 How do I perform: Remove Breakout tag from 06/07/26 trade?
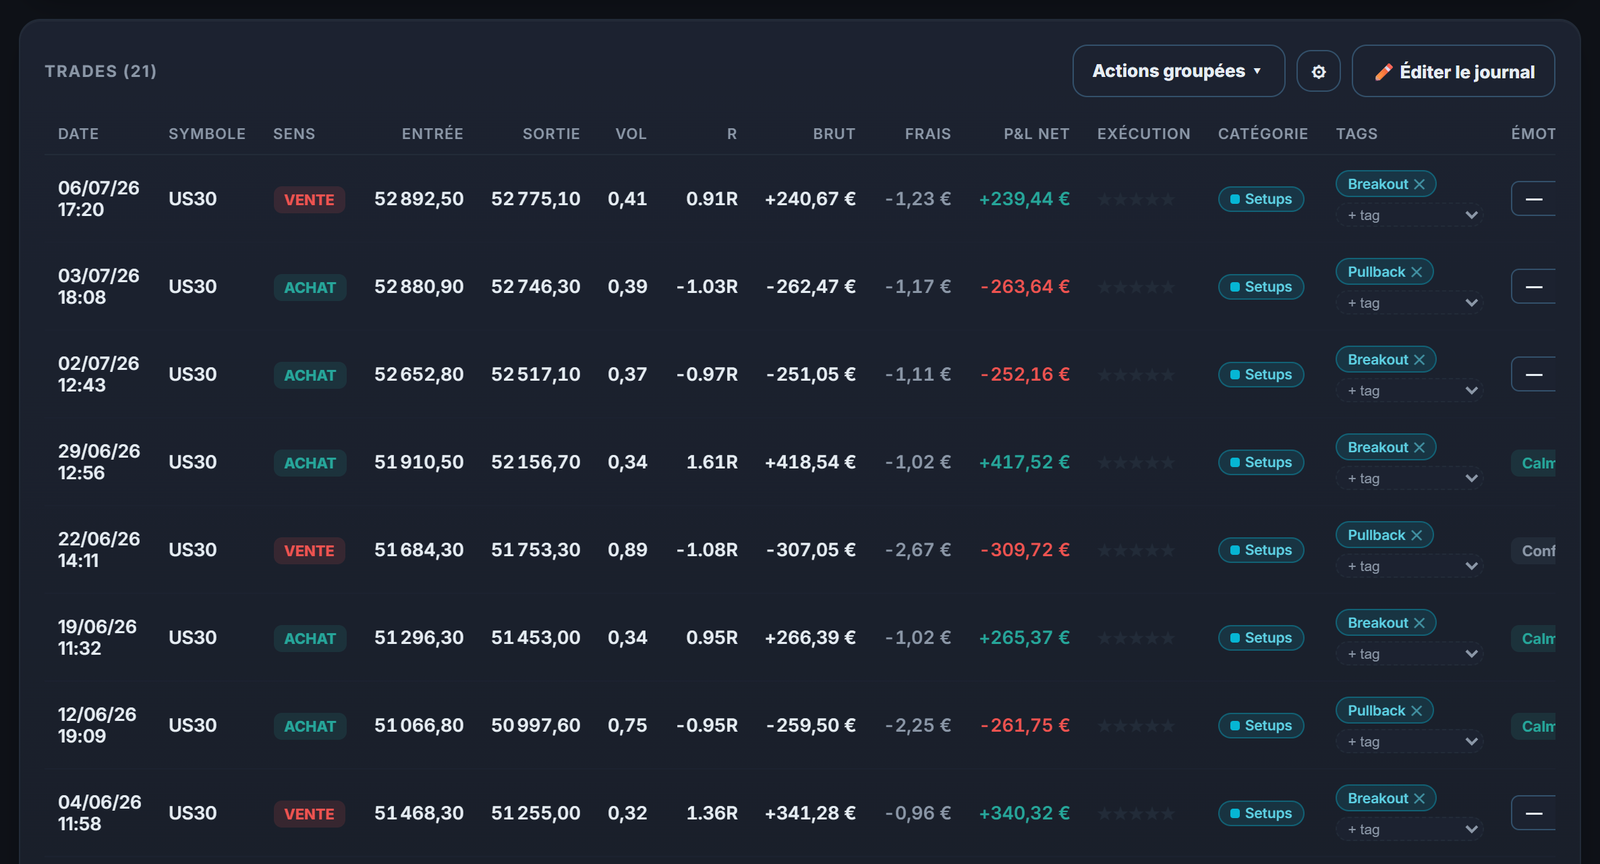point(1419,184)
